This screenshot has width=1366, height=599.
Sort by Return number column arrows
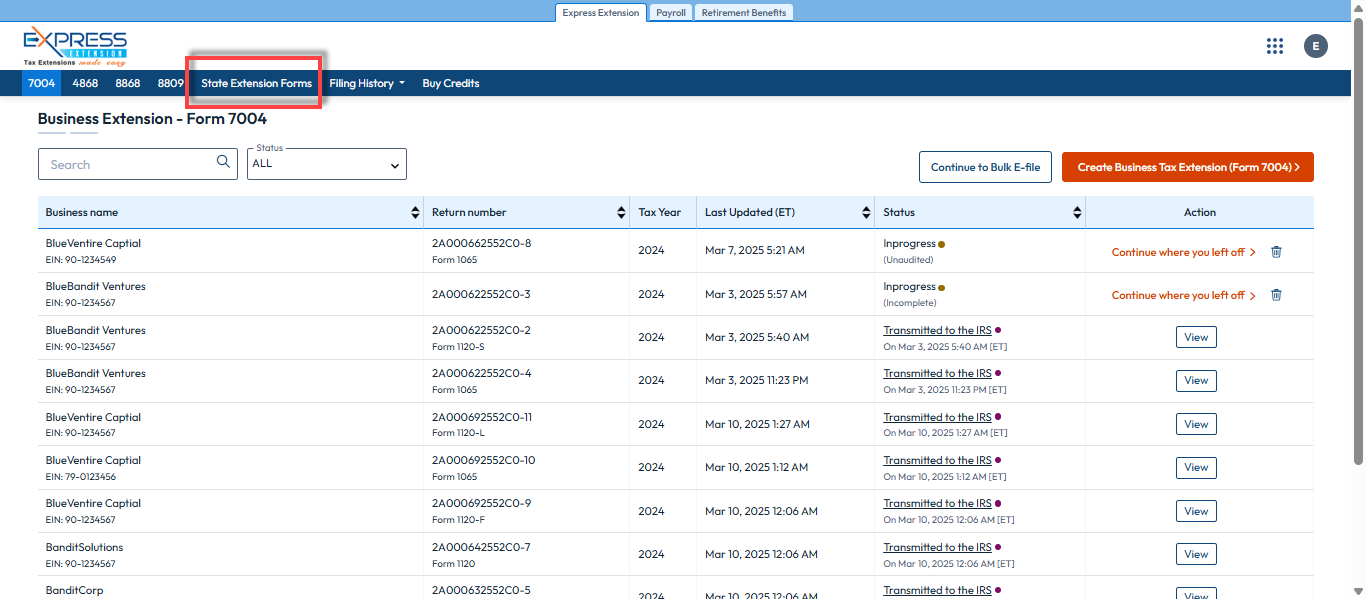(x=622, y=212)
